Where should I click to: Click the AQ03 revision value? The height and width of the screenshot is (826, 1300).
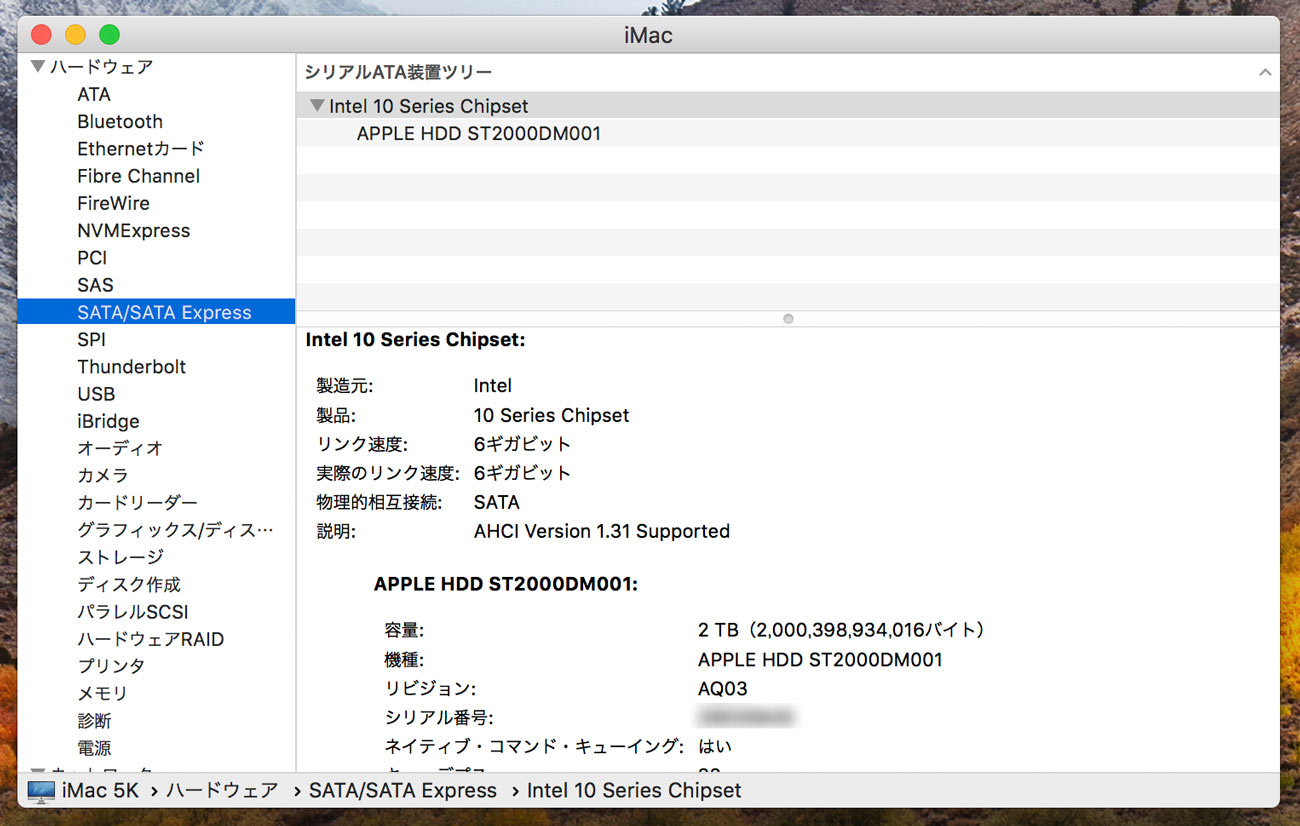click(x=722, y=689)
